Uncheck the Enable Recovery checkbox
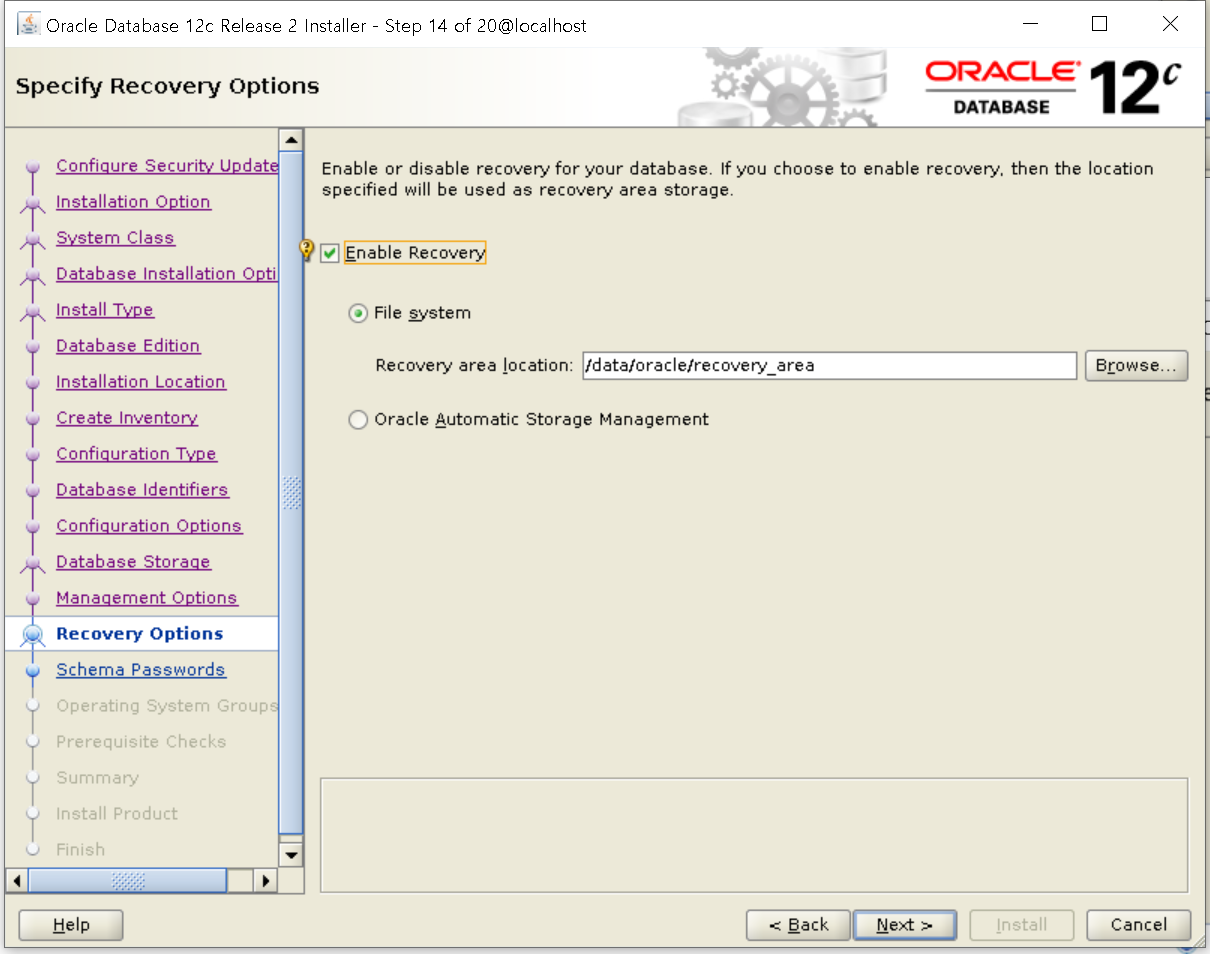Screen dimensions: 1210x954 coord(330,254)
